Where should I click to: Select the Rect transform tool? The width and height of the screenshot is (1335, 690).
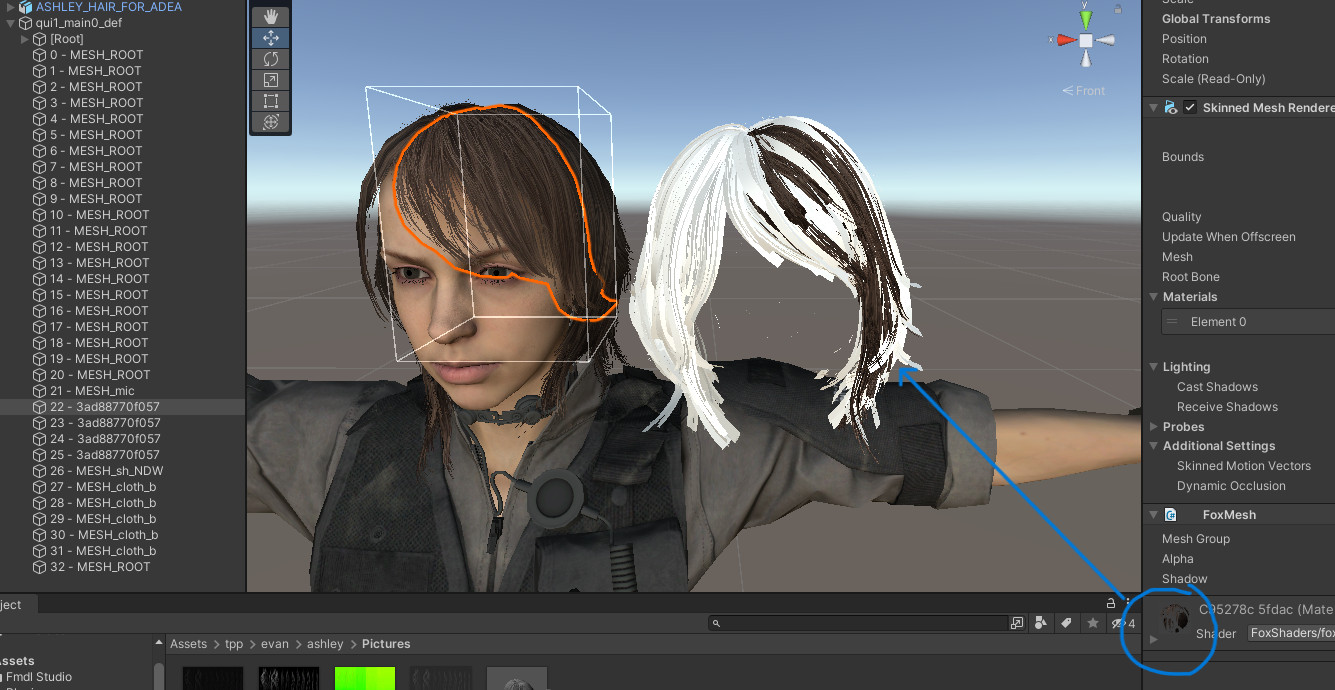point(270,101)
